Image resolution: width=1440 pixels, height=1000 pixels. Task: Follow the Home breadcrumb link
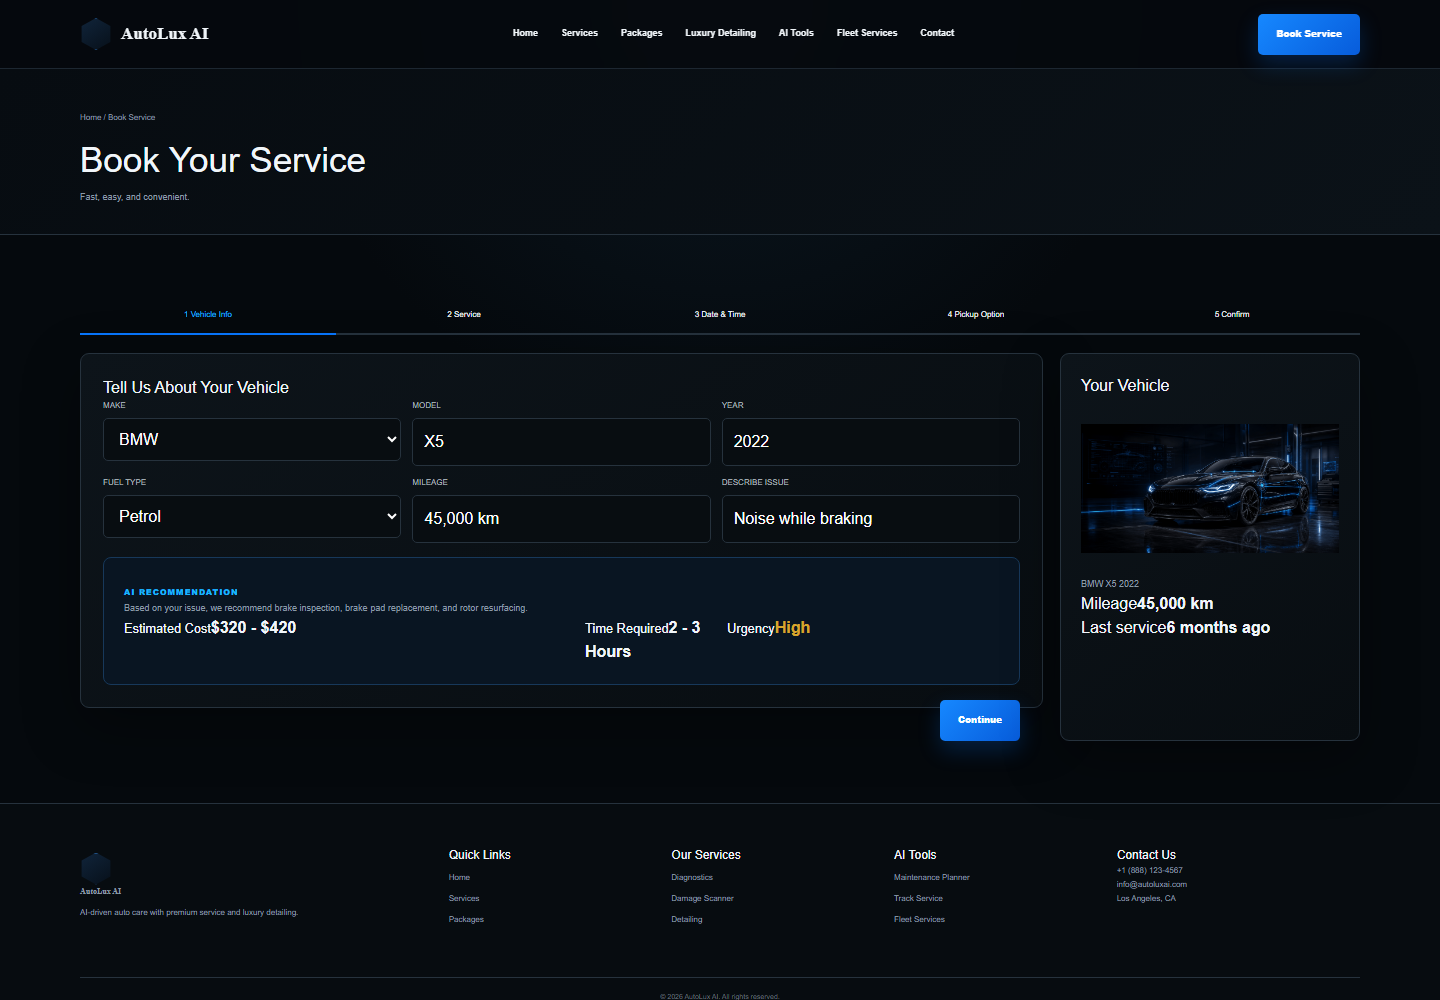pyautogui.click(x=91, y=117)
